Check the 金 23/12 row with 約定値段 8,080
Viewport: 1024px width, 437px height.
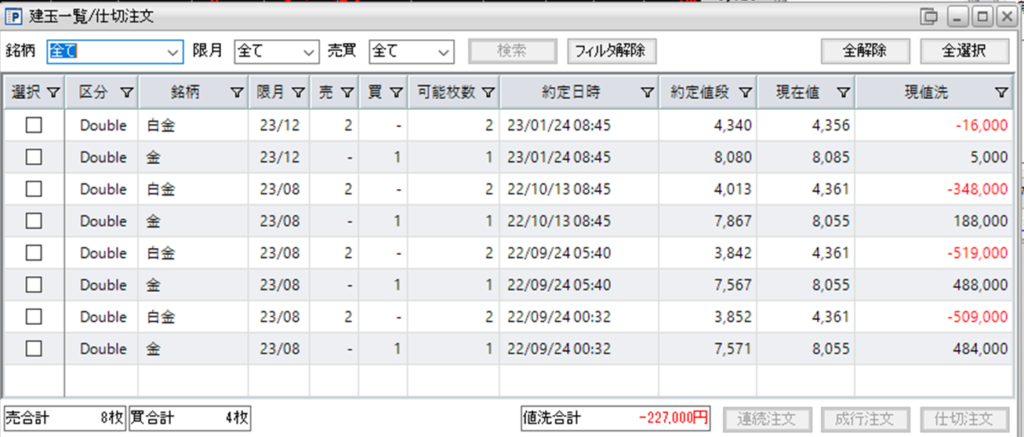pos(33,157)
